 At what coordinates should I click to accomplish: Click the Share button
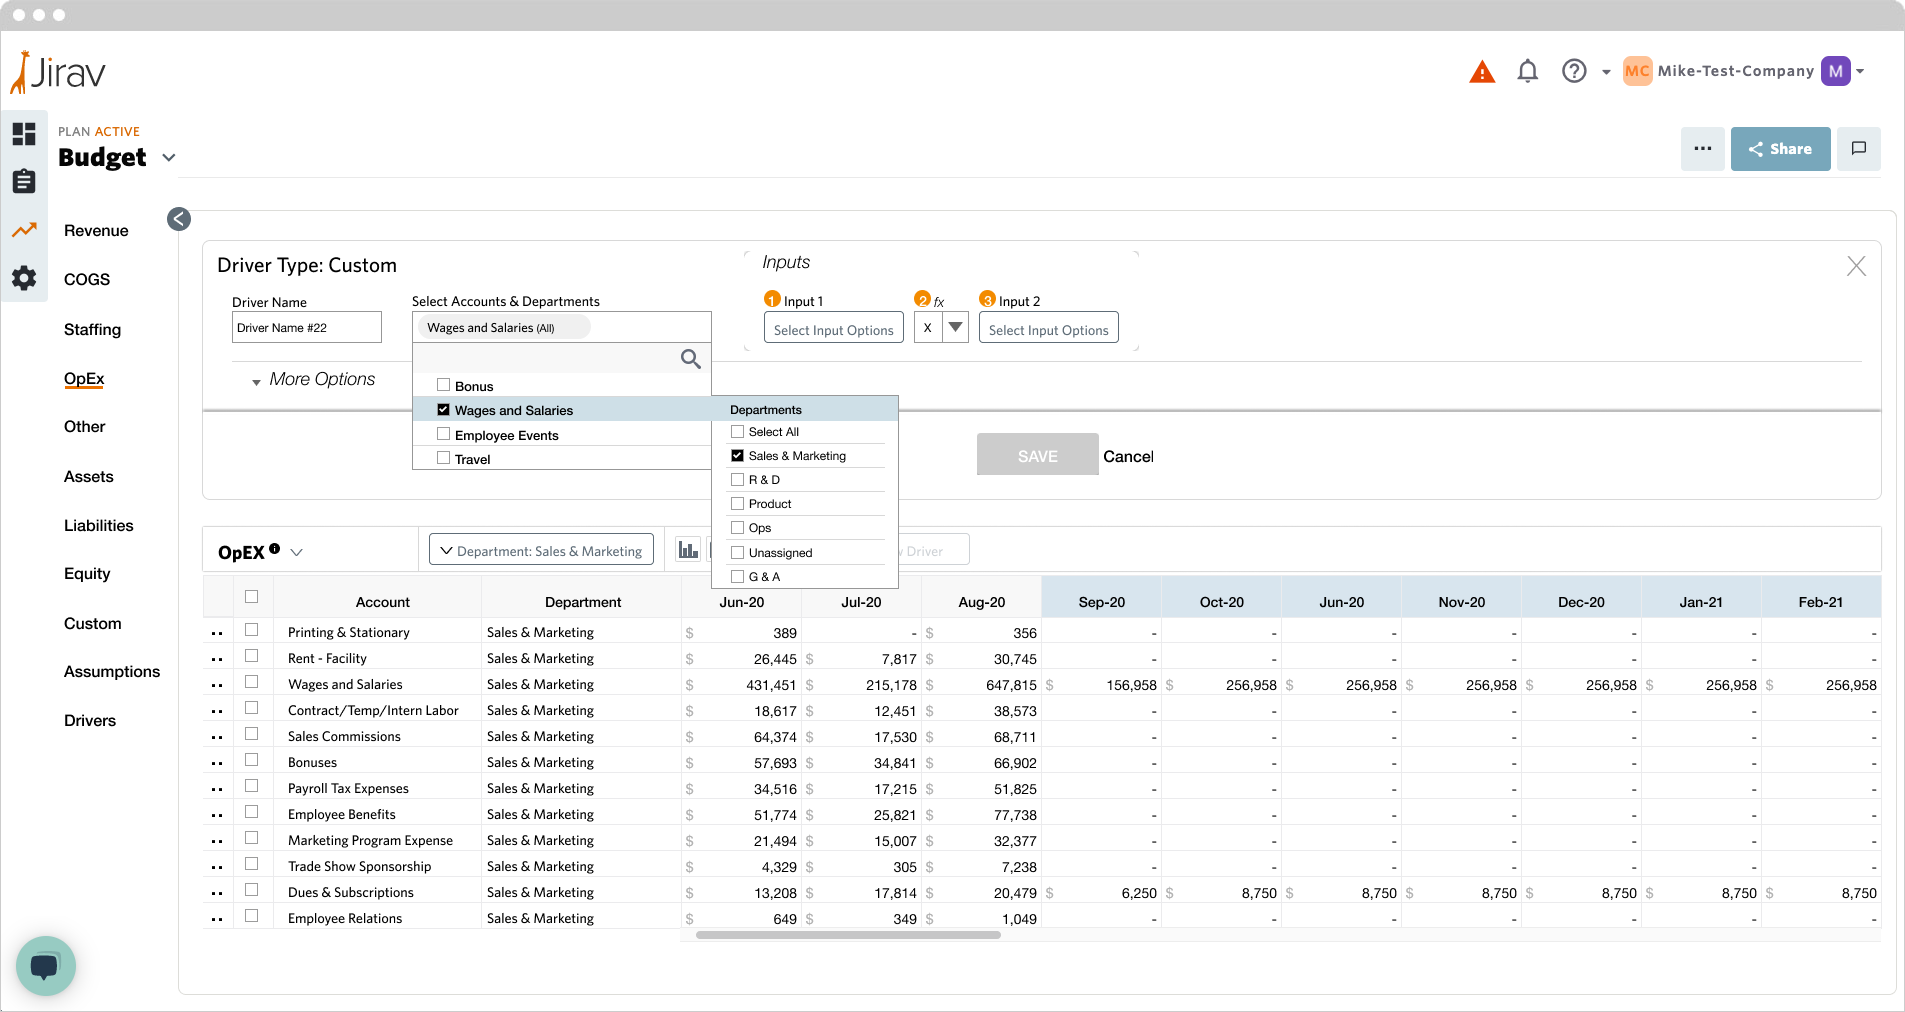click(x=1780, y=149)
